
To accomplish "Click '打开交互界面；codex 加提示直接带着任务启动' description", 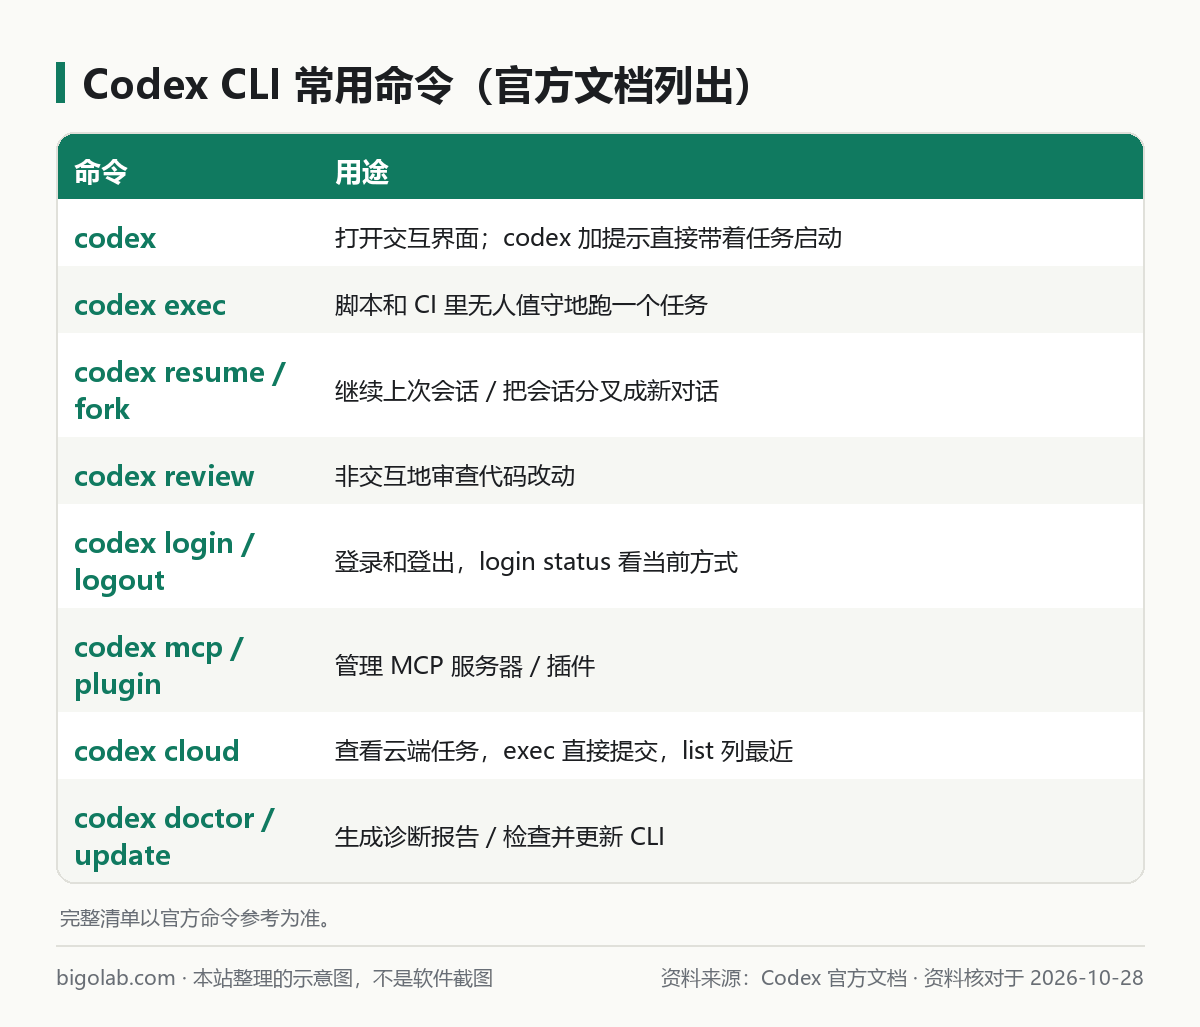I will (588, 238).
